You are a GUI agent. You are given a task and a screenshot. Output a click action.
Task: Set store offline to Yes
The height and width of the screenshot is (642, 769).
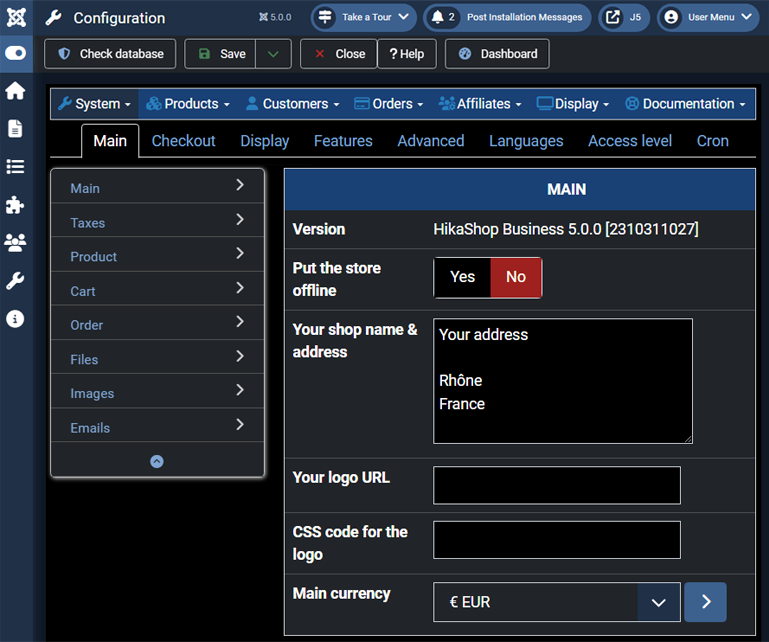click(462, 277)
